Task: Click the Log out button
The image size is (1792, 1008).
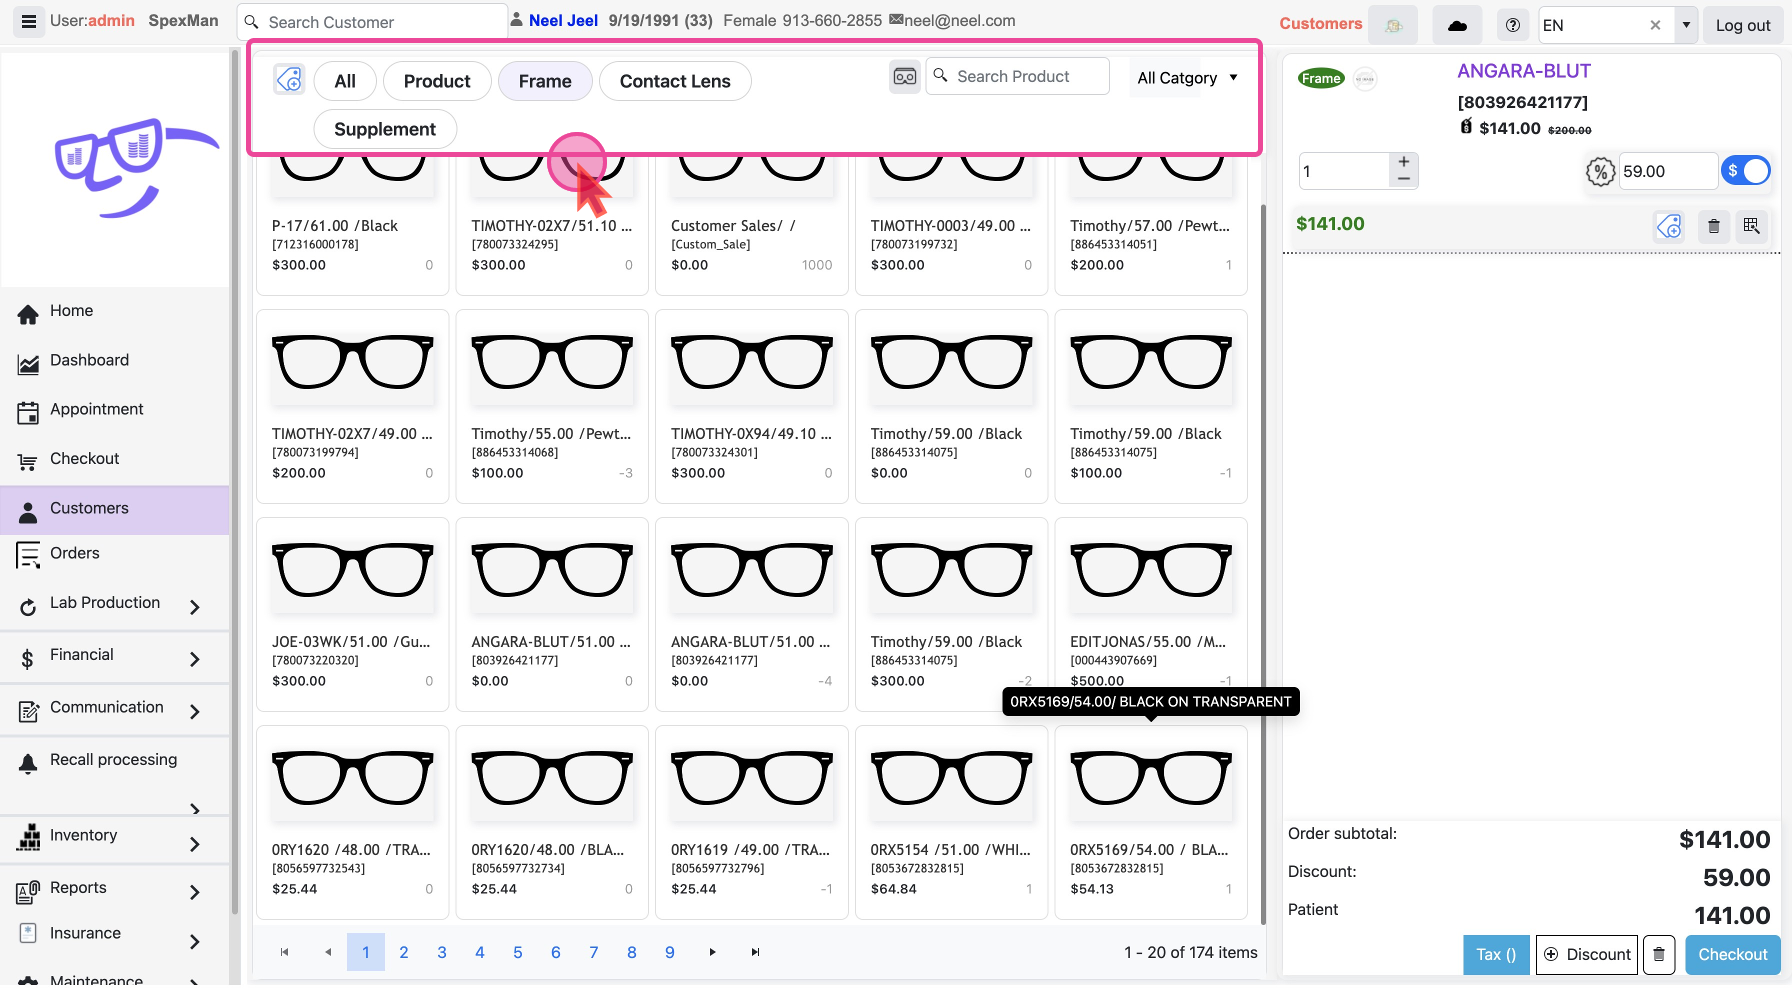Action: [1742, 25]
